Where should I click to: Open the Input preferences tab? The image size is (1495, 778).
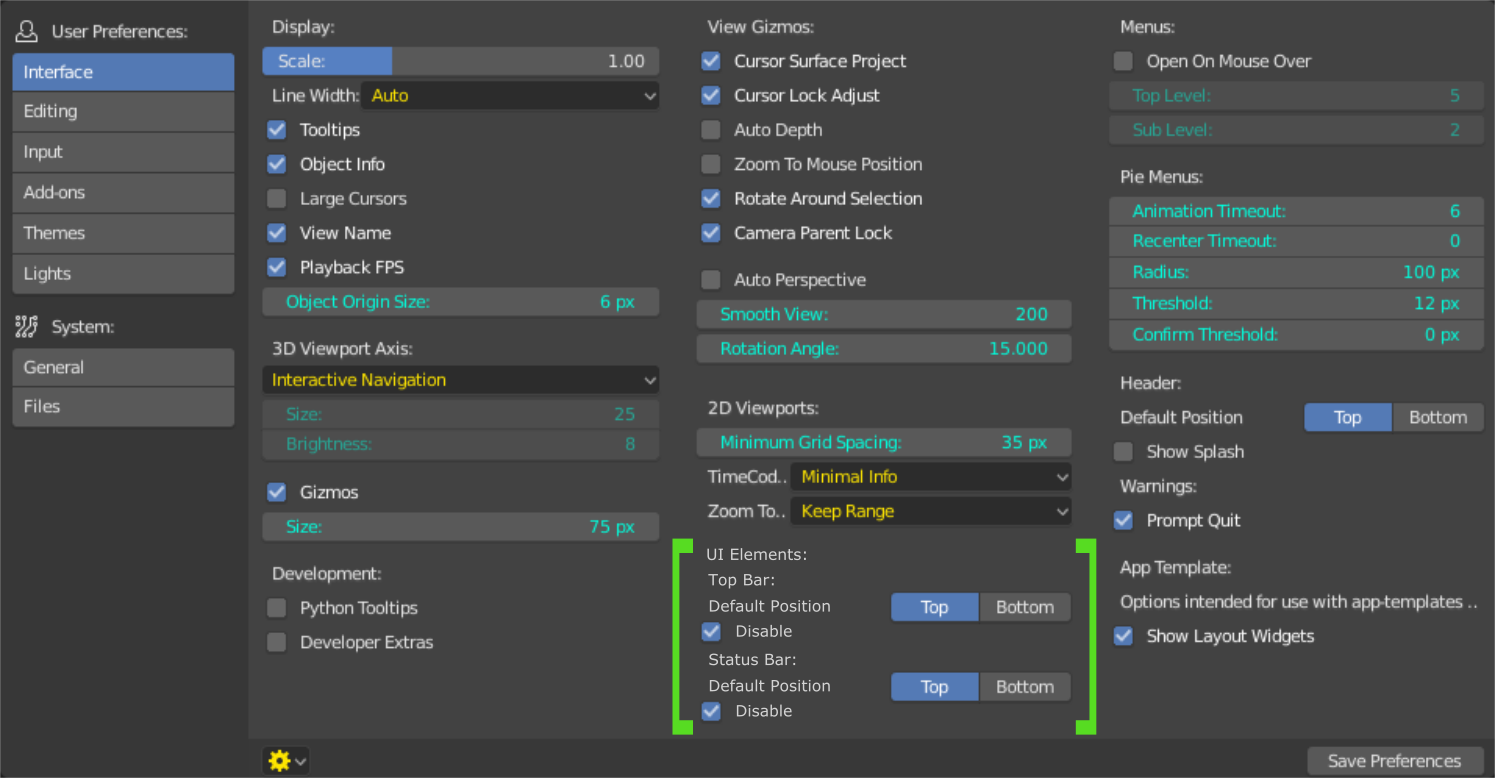click(x=123, y=152)
